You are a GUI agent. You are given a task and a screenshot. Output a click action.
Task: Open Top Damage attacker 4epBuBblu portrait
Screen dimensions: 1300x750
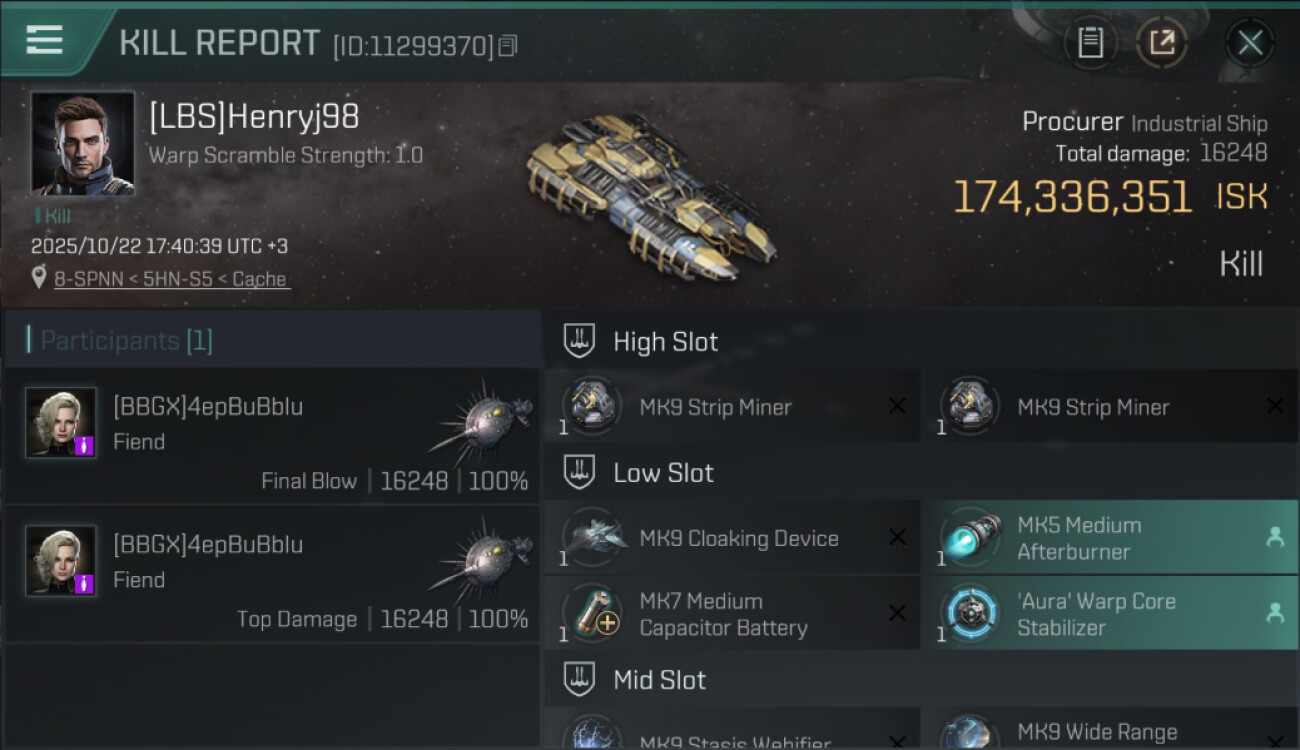tap(61, 561)
